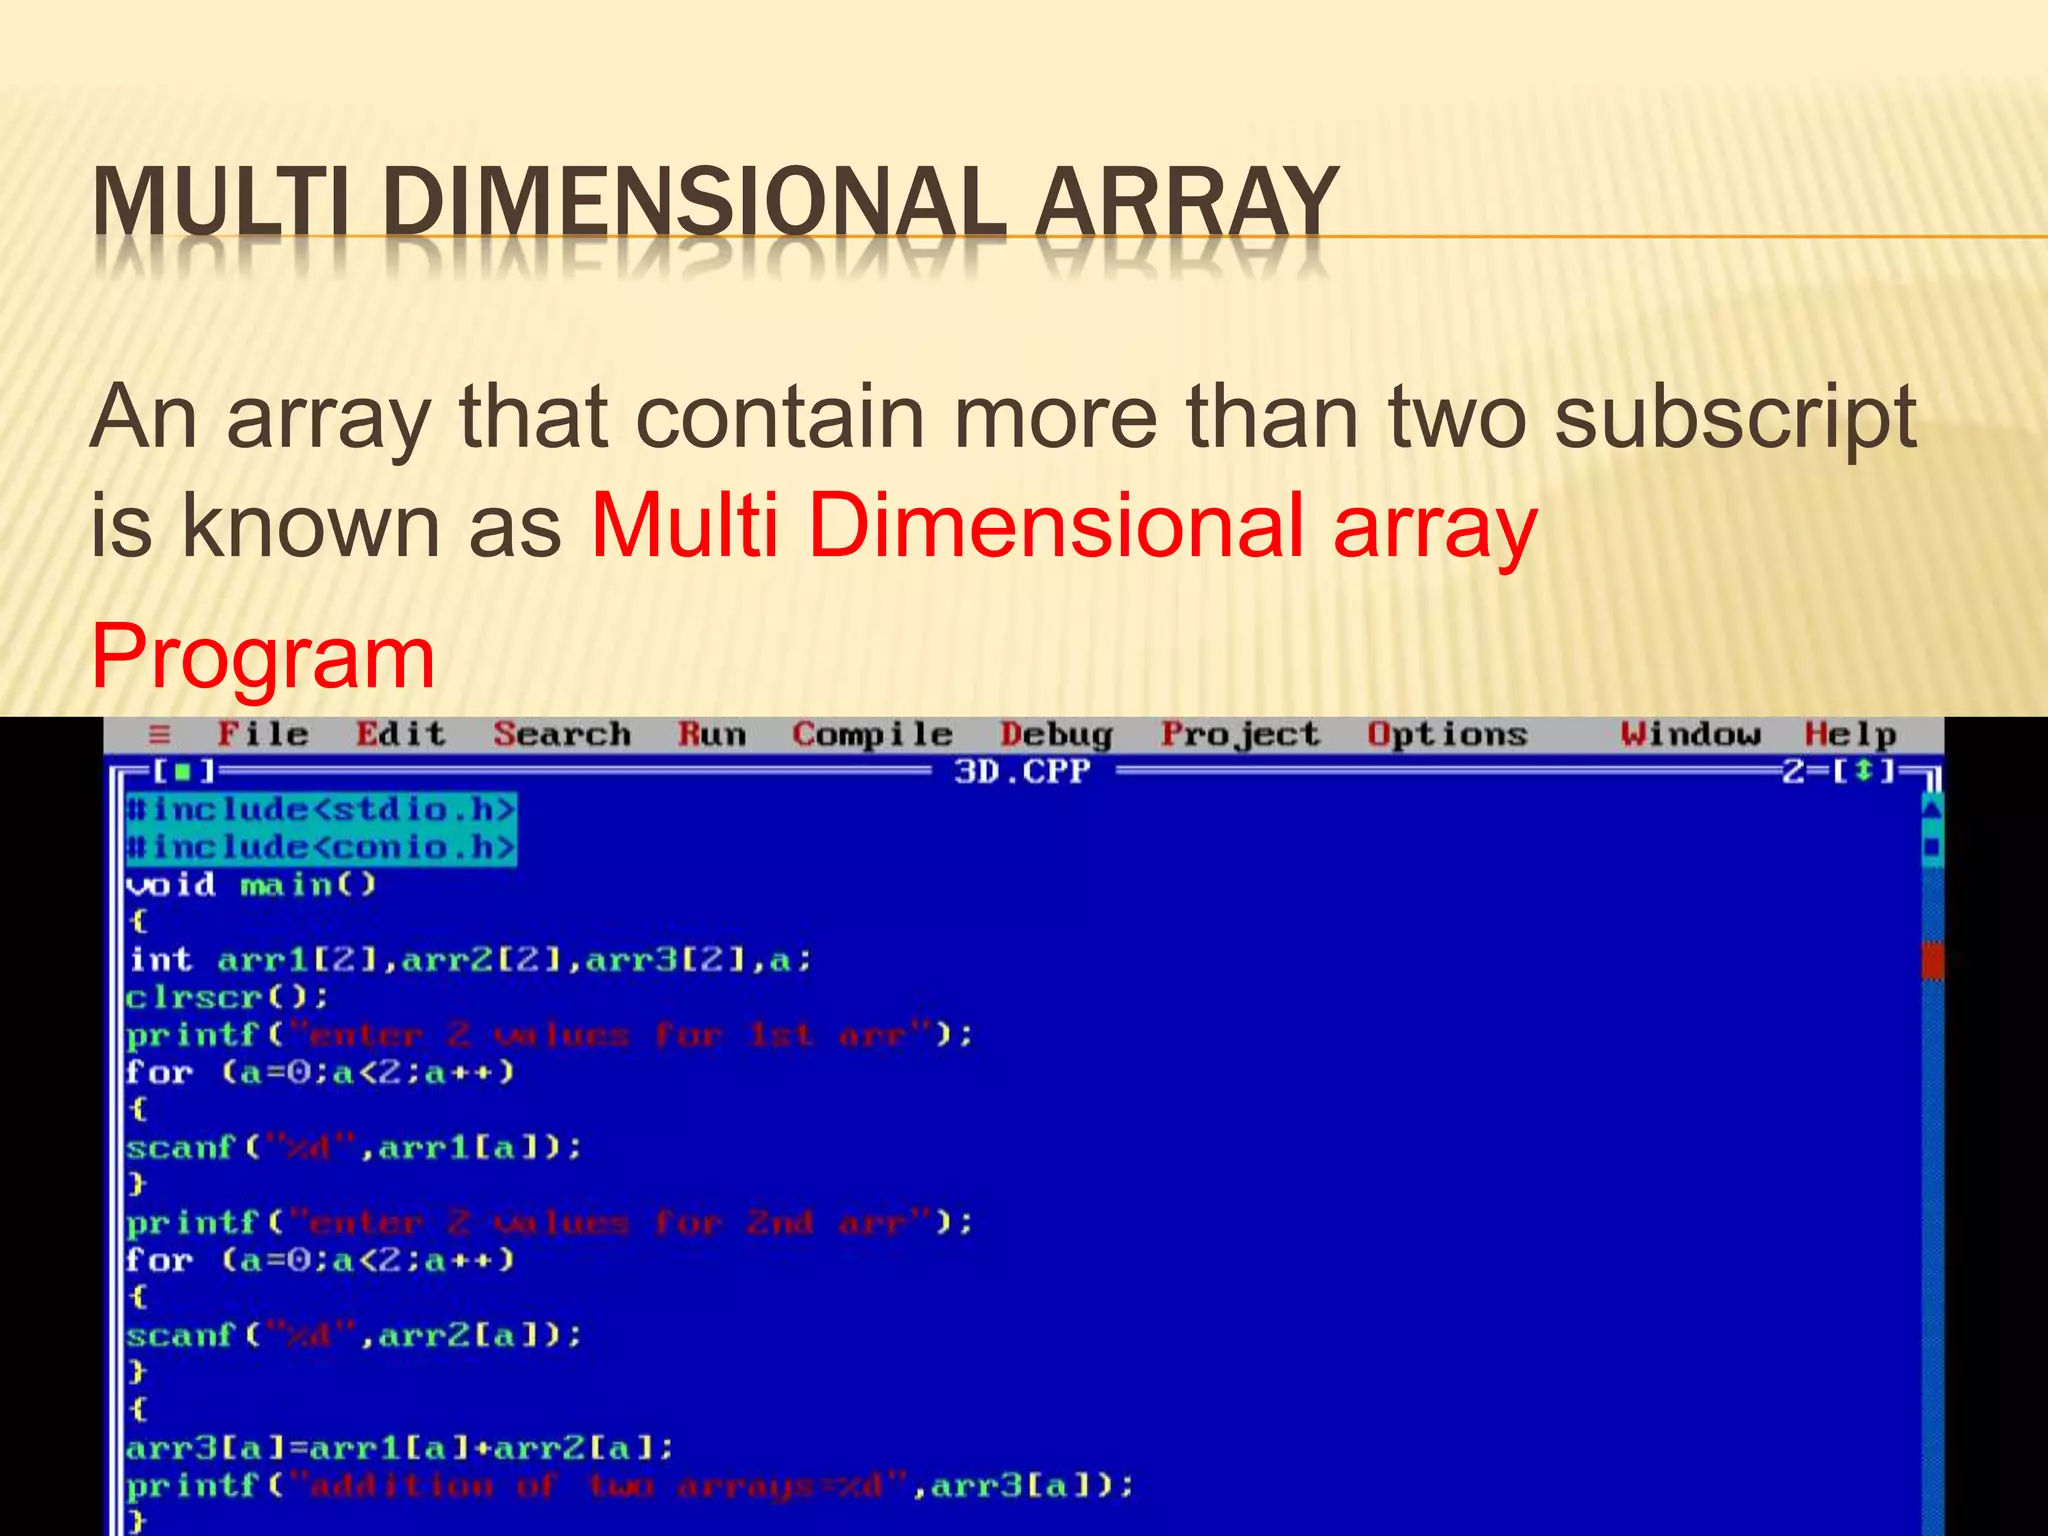Open the File menu
Image resolution: width=2048 pixels, height=1536 pixels.
coord(263,735)
